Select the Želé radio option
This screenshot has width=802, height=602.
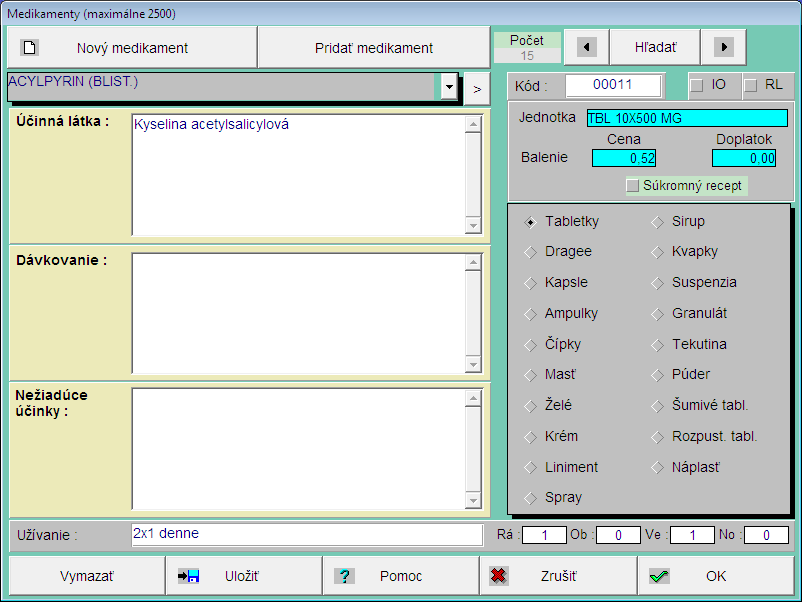pyautogui.click(x=530, y=406)
